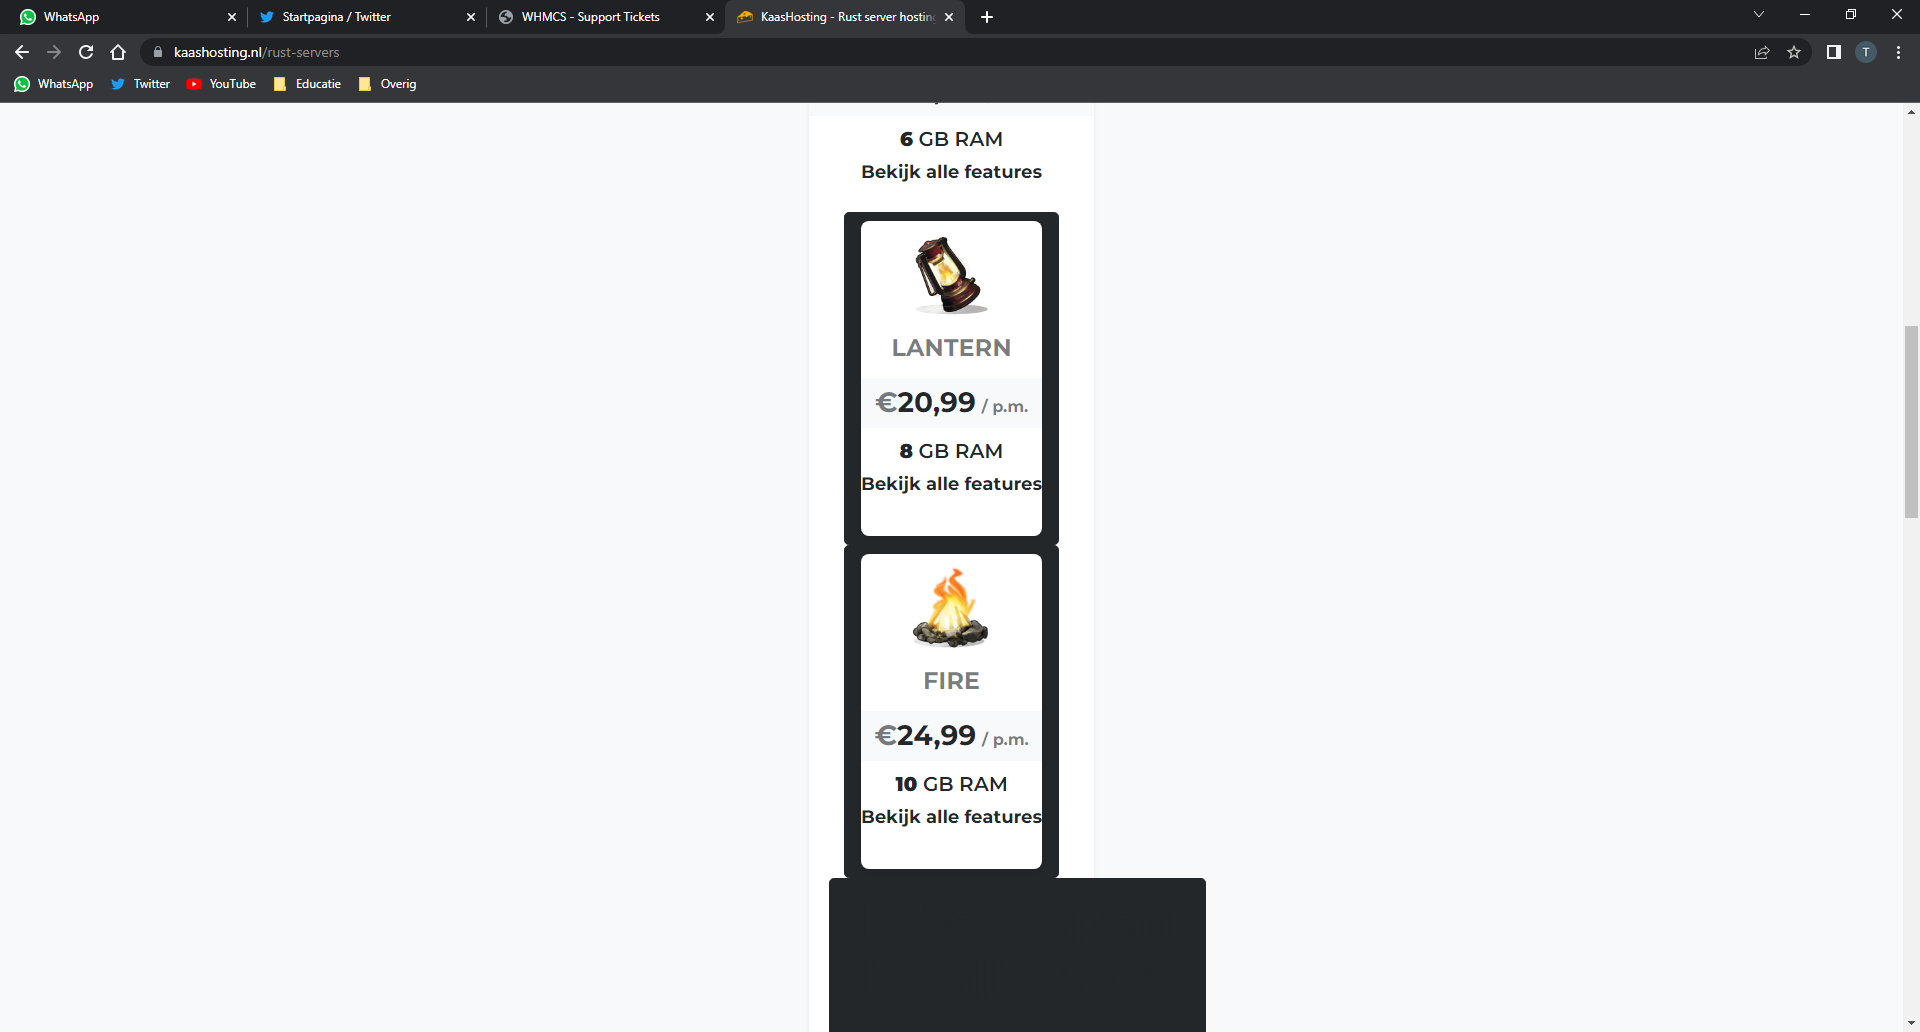Click the Fire campfire plan image
Viewport: 1920px width, 1032px height.
950,608
